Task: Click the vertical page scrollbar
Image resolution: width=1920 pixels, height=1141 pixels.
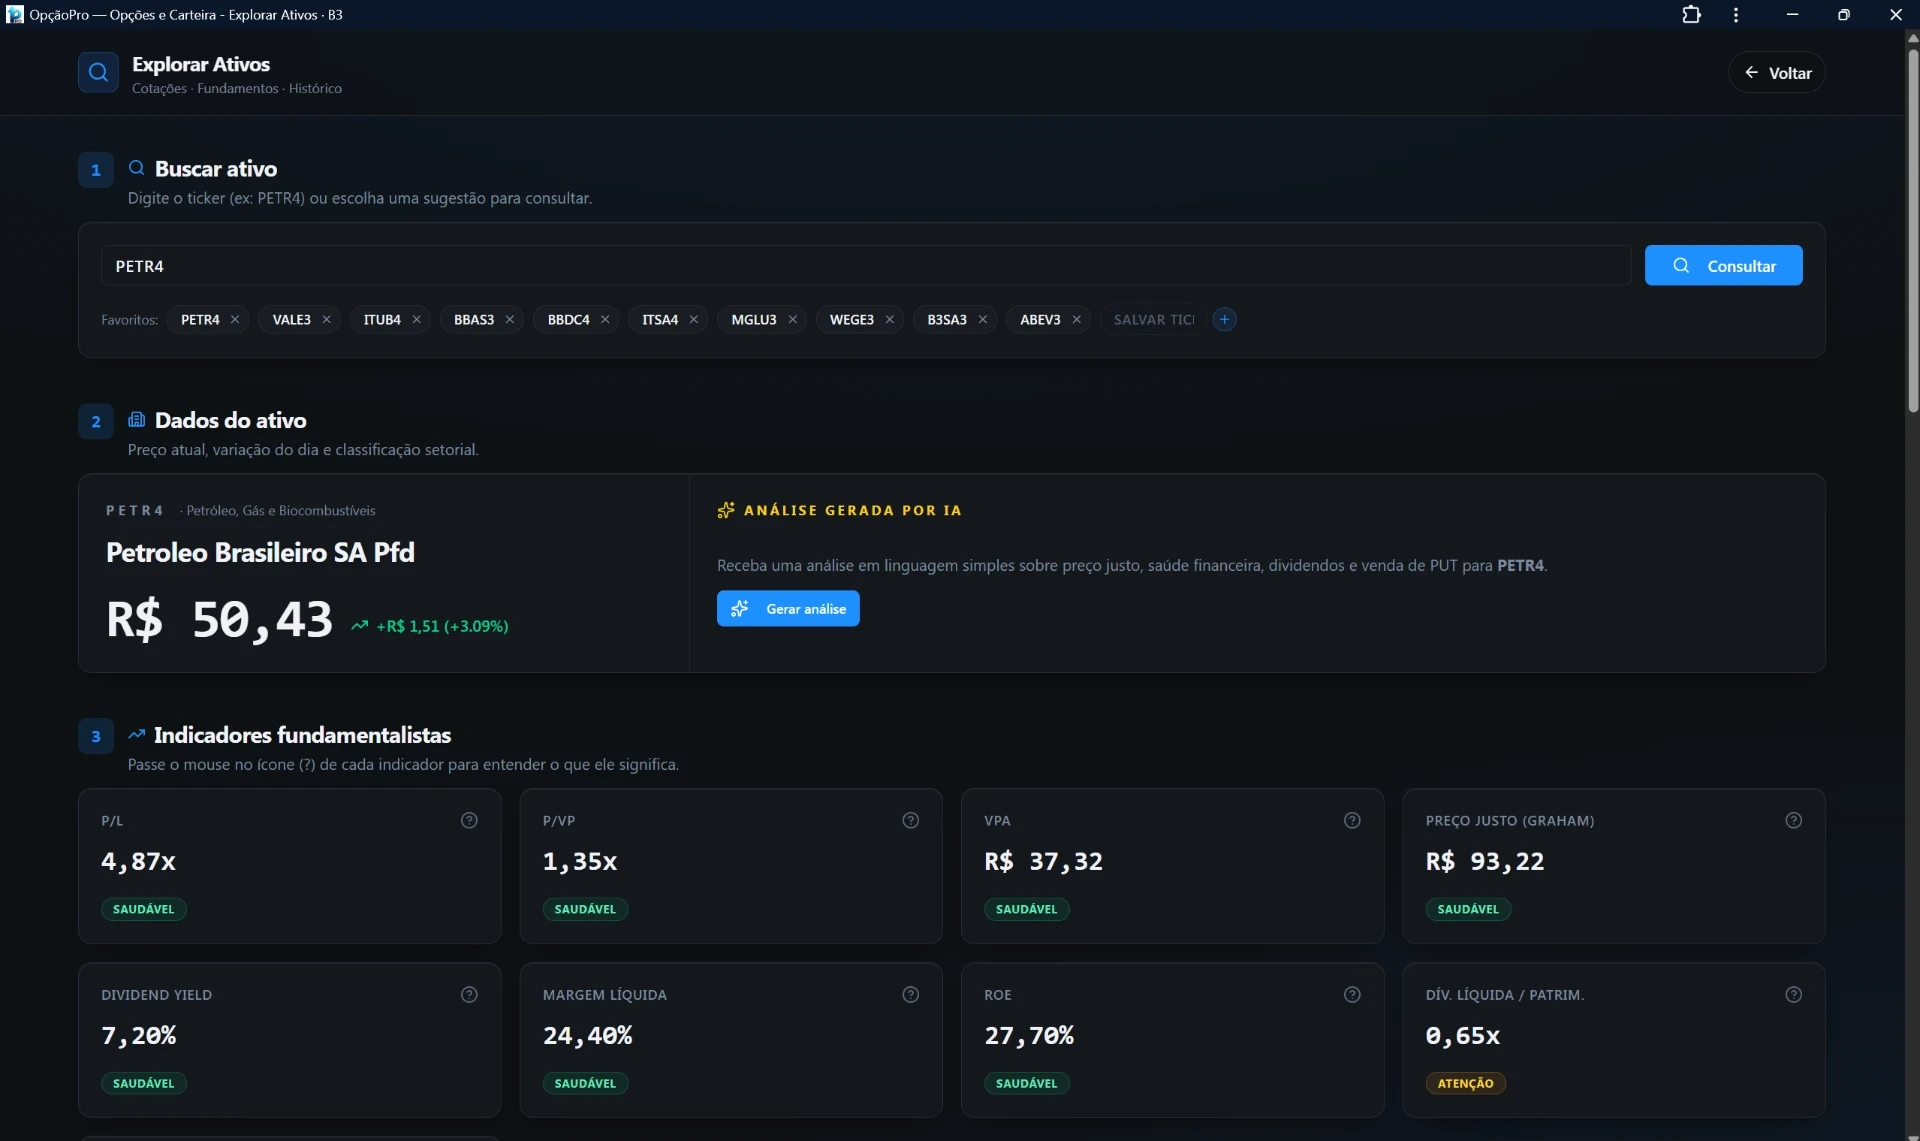Action: click(x=1912, y=230)
